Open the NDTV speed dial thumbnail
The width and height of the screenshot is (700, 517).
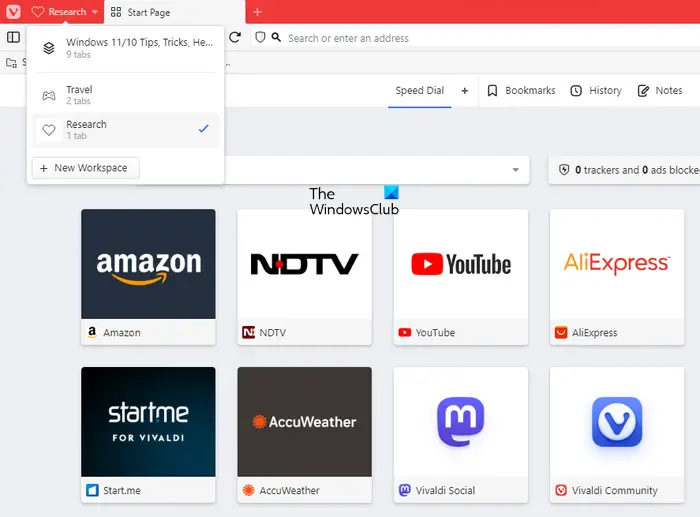point(304,264)
